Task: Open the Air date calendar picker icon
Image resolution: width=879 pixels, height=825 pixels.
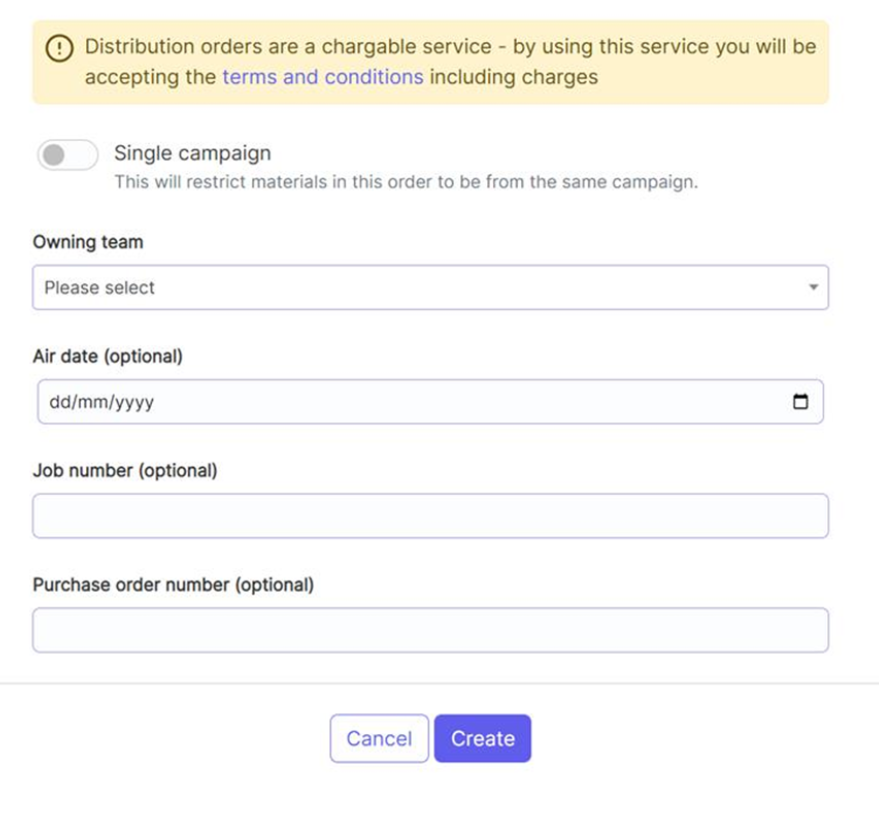Action: pos(800,402)
